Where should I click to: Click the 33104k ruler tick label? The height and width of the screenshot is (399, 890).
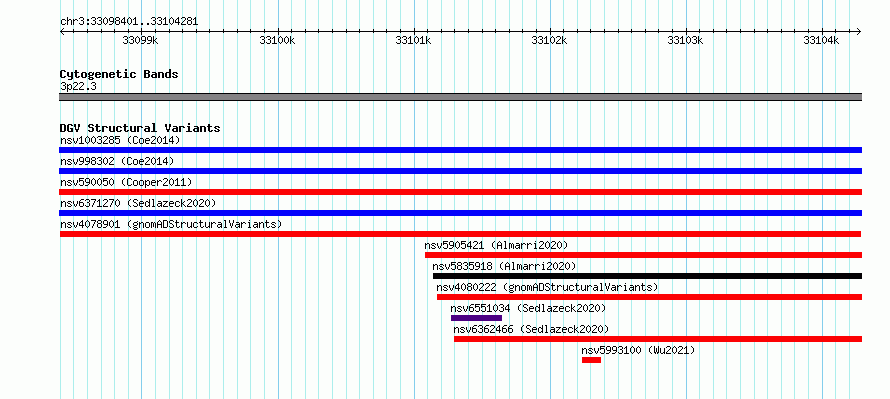(x=821, y=41)
